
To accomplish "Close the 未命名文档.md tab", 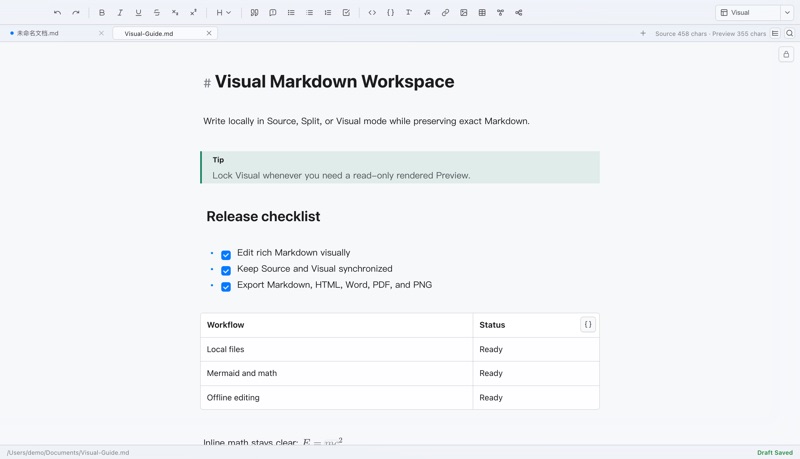I will [x=101, y=33].
